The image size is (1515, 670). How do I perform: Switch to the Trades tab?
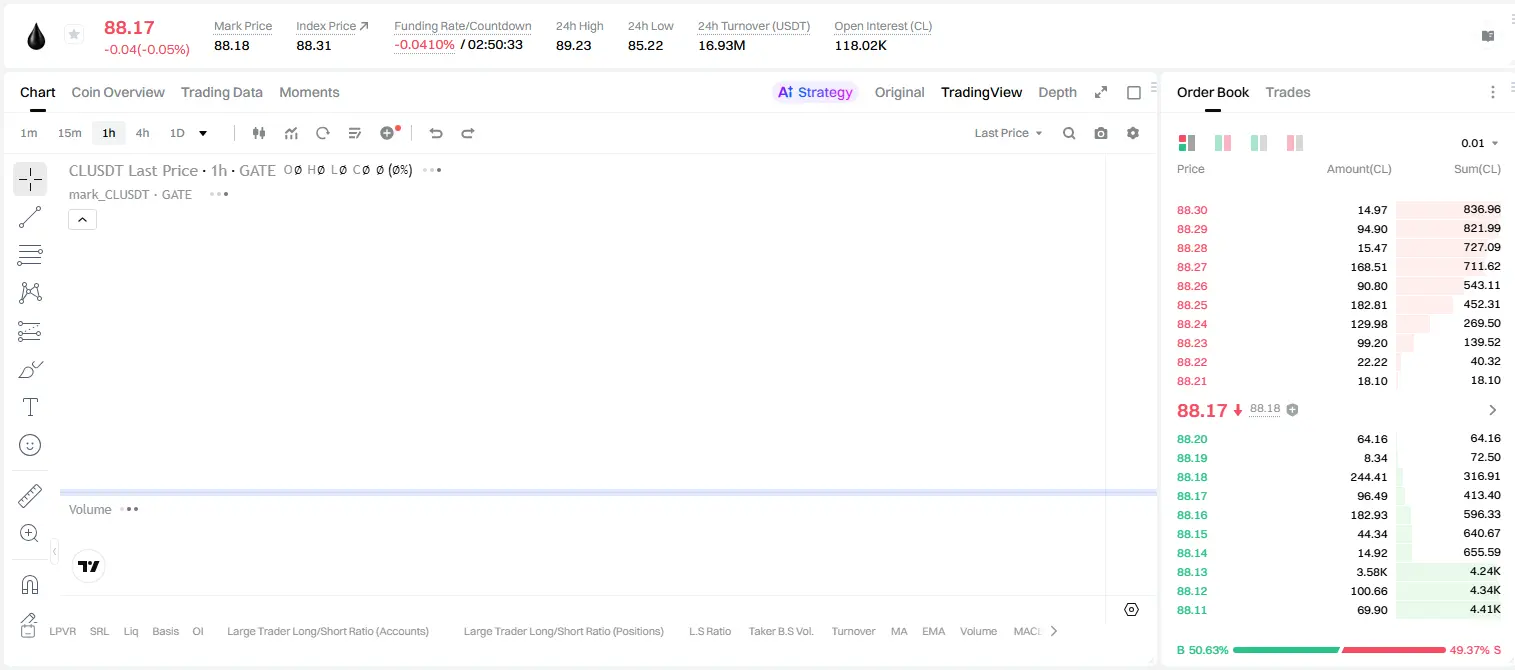pos(1288,92)
